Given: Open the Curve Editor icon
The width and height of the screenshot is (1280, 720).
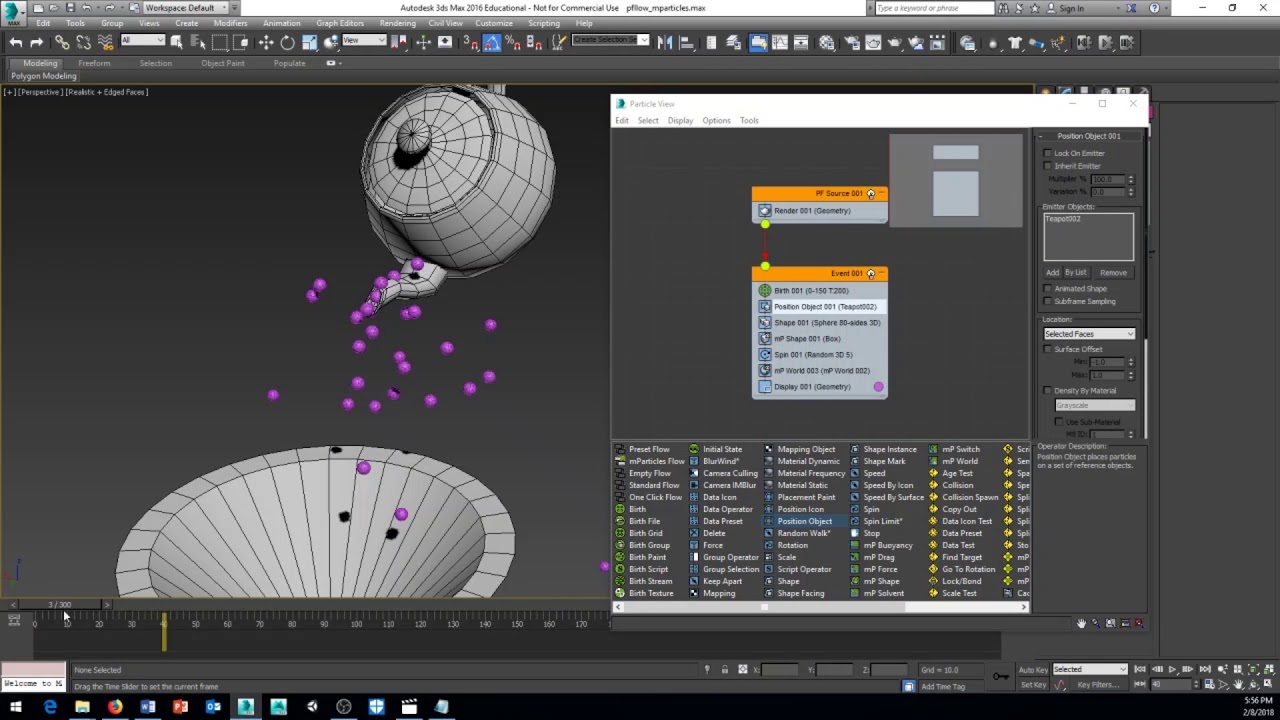Looking at the screenshot, I should pos(781,42).
